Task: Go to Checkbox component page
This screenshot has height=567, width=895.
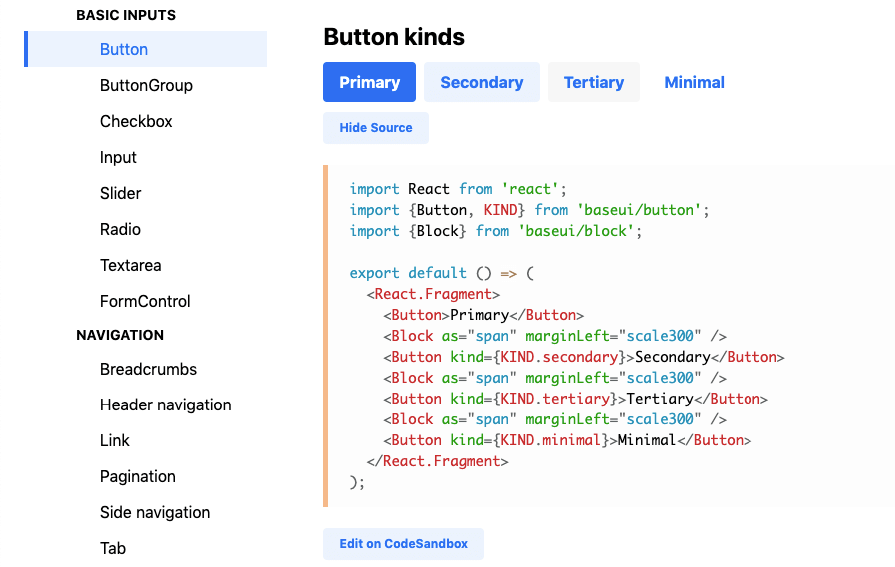Action: [136, 121]
